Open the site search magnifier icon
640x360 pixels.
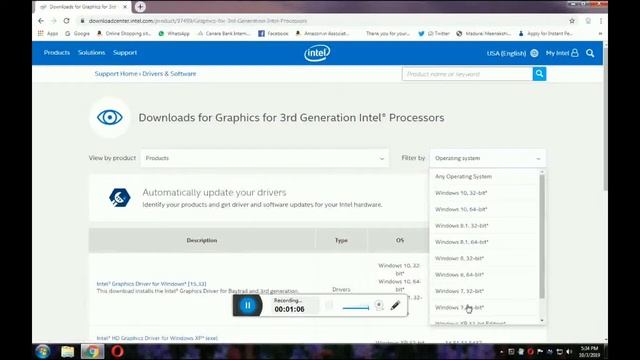pyautogui.click(x=590, y=53)
